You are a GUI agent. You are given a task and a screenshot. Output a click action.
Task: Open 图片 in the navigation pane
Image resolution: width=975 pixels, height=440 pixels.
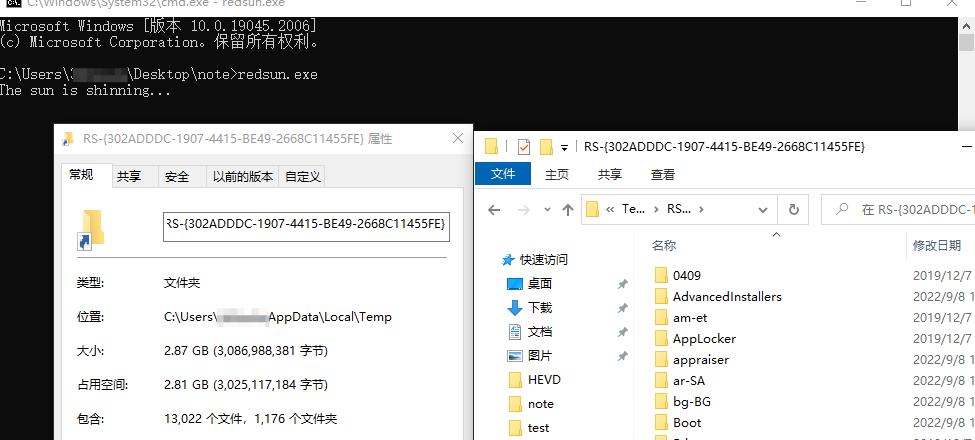(540, 356)
